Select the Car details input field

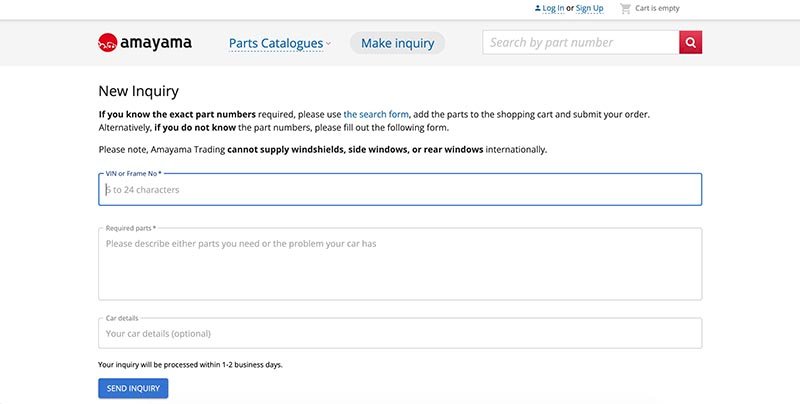pyautogui.click(x=400, y=334)
